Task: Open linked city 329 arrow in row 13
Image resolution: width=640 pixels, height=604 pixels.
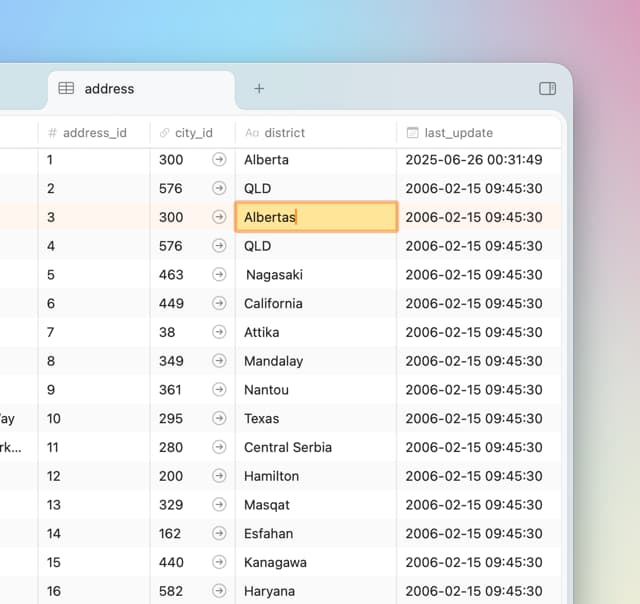Action: pos(219,504)
